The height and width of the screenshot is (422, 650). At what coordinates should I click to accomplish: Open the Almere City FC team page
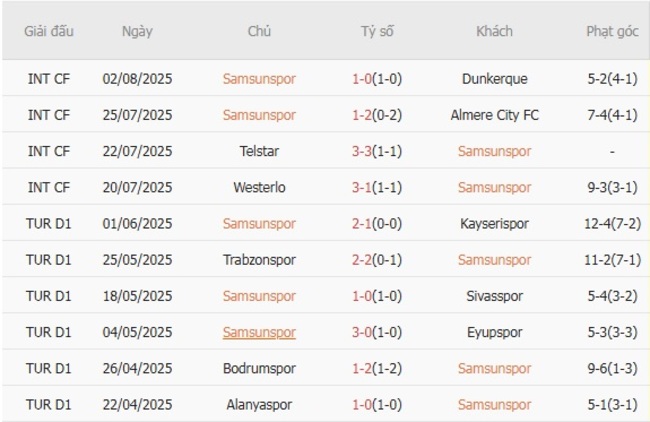click(x=494, y=115)
